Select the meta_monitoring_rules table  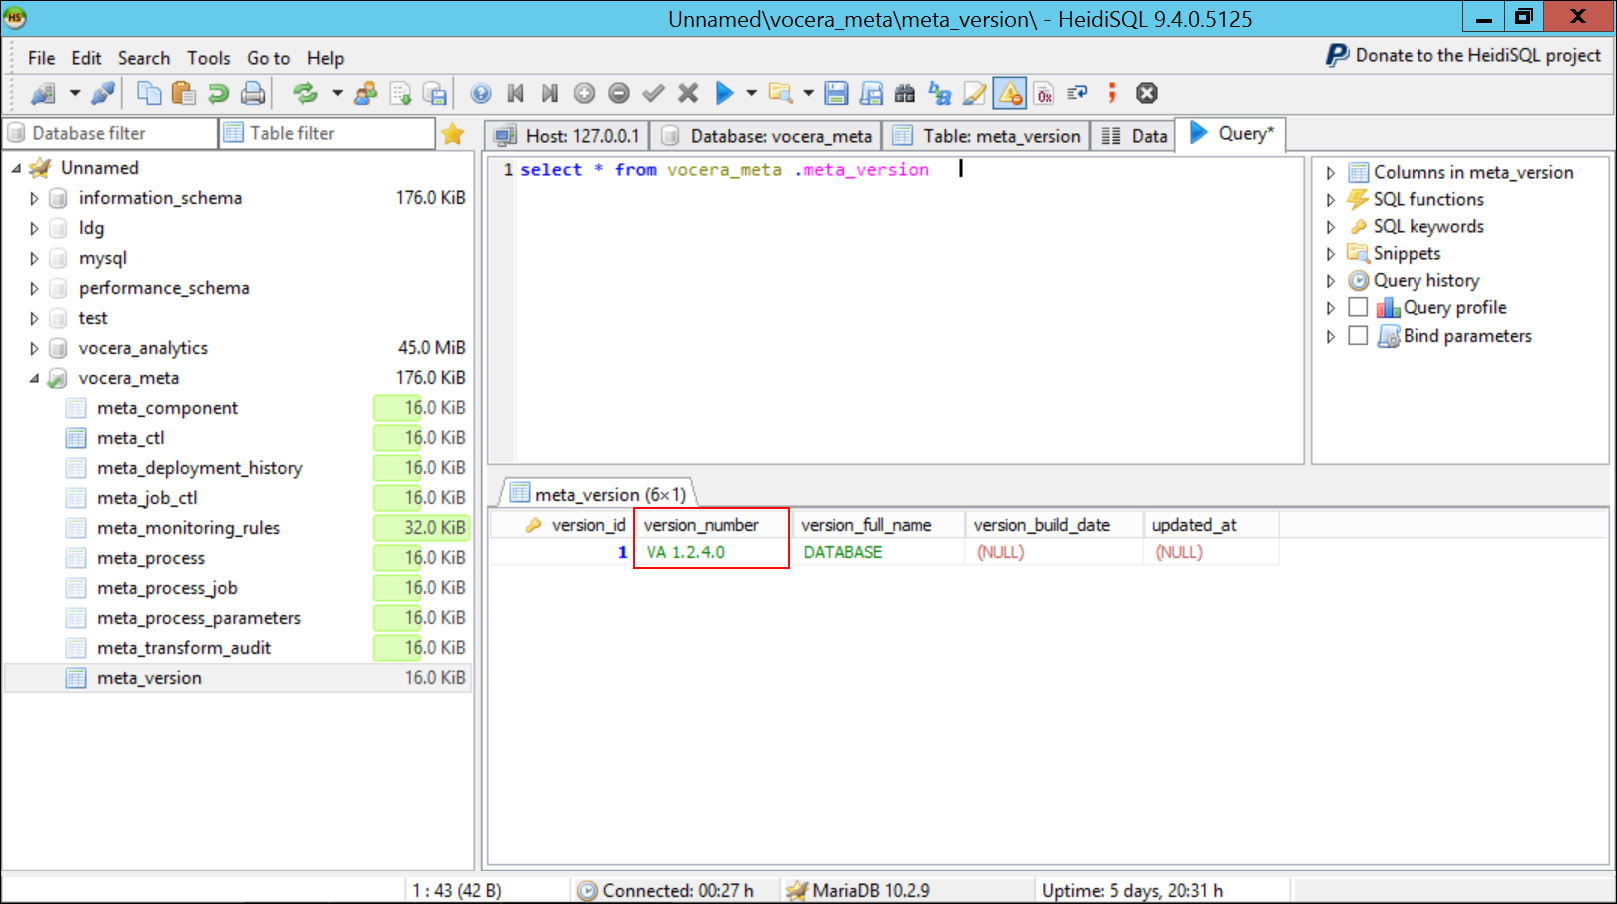point(188,527)
